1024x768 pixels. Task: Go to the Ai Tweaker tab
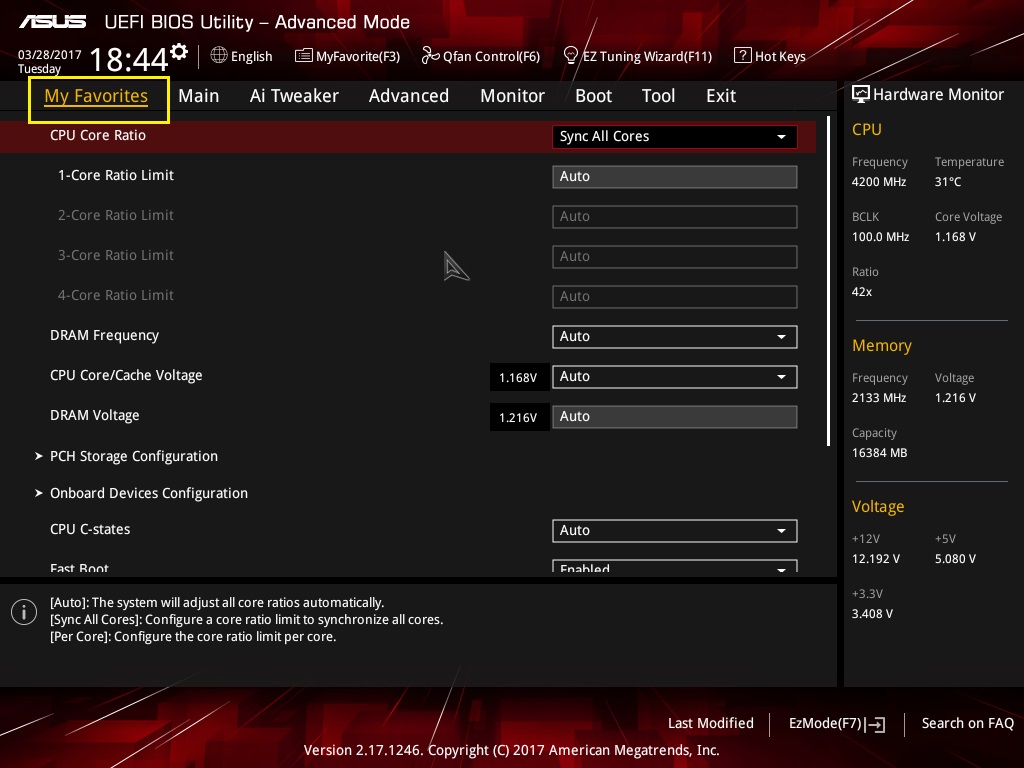tap(294, 96)
